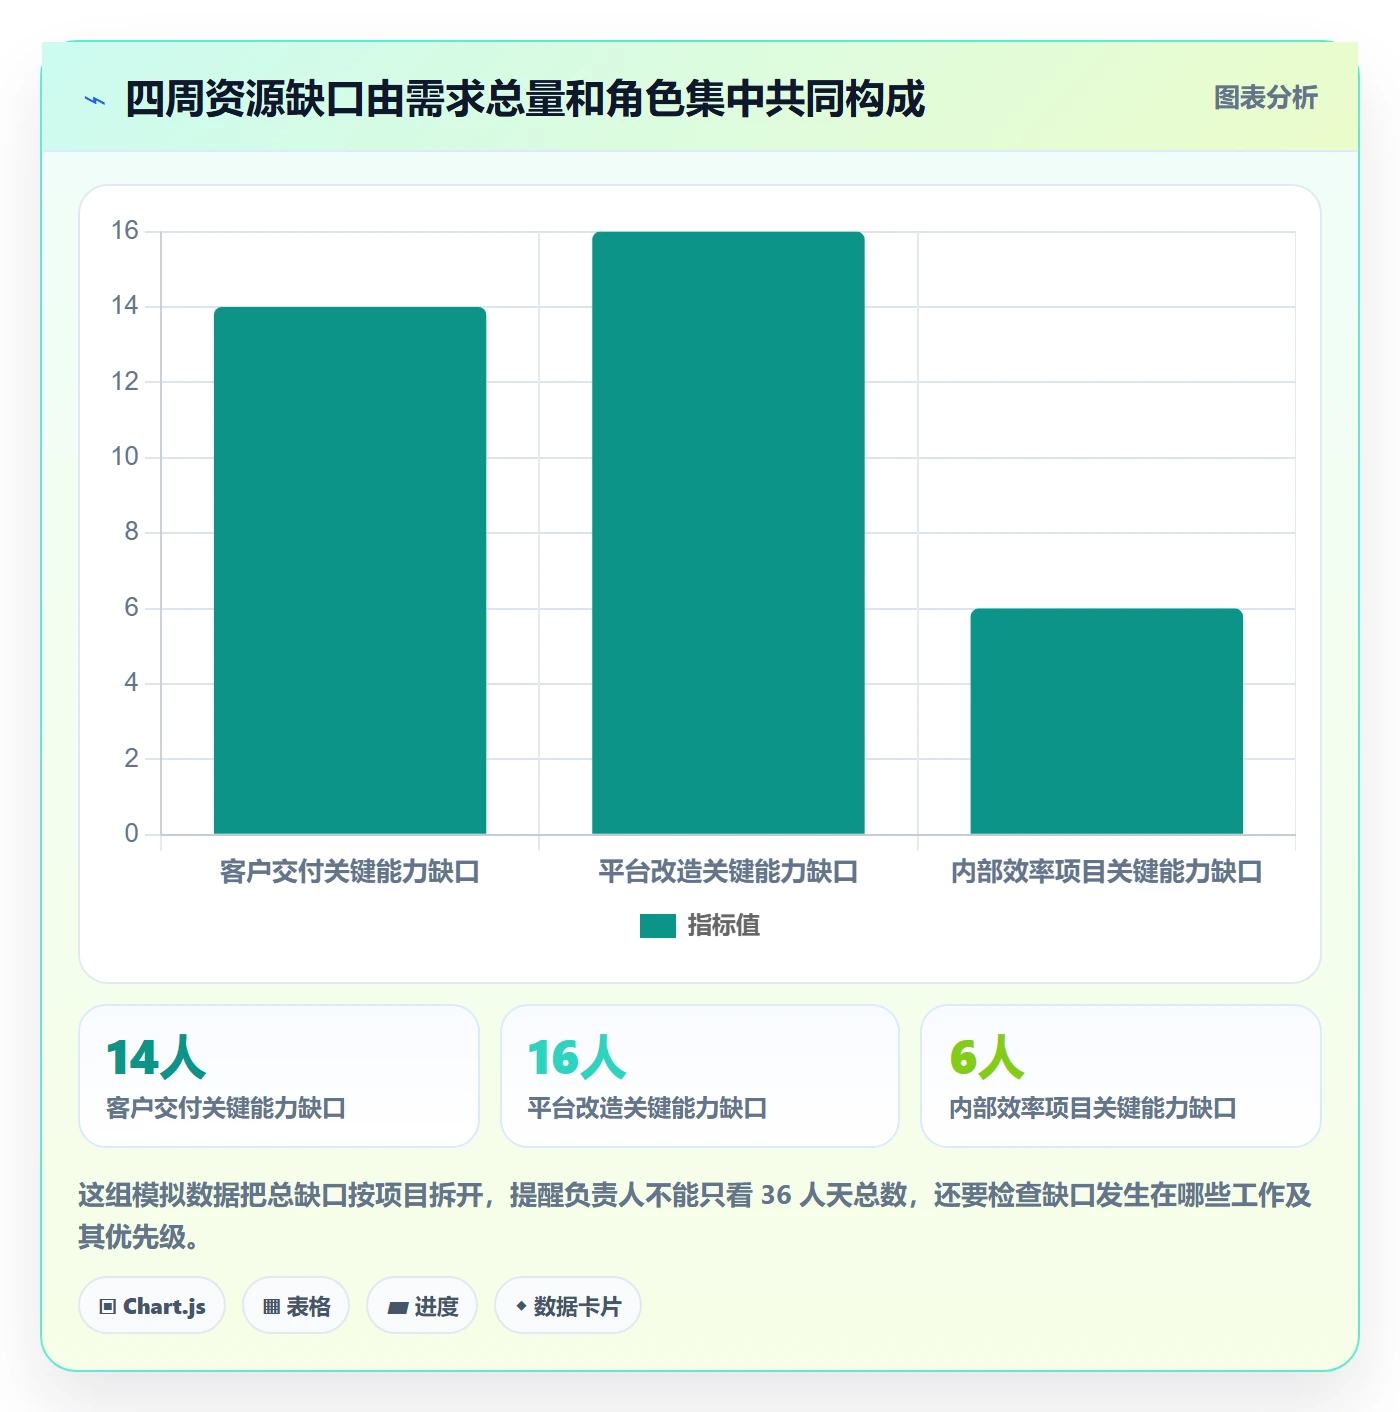1400x1412 pixels.
Task: Click the diamond icon in the 数据卡片 tag
Action: pos(521,1306)
